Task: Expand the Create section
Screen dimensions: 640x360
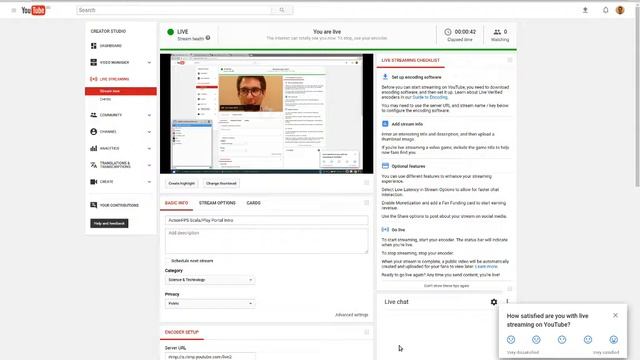Action: pos(149,182)
